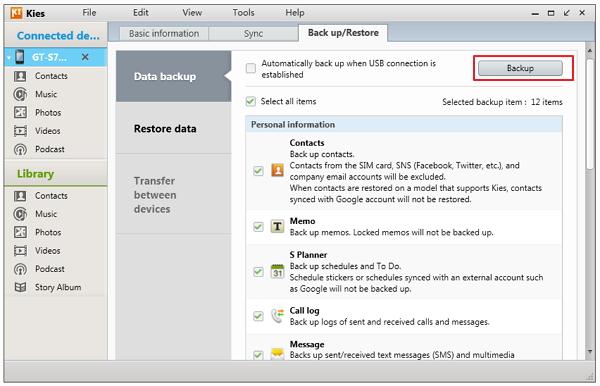The height and width of the screenshot is (386, 600).
Task: Select Back up/Restore tab
Action: [343, 33]
